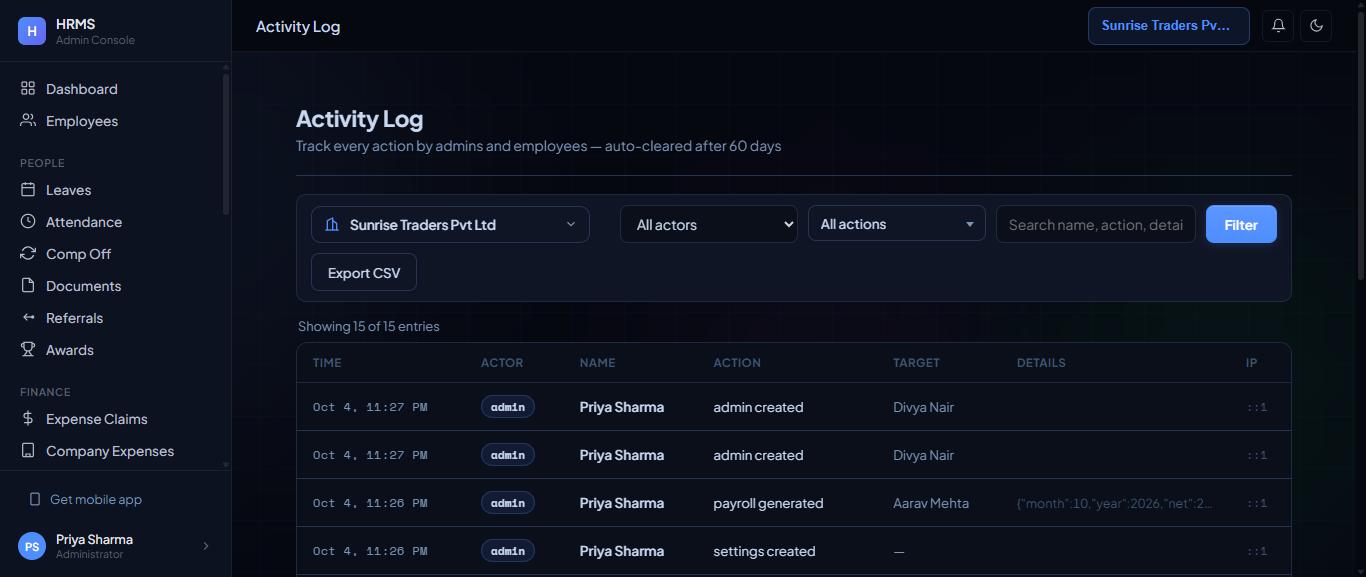Click admin badge in settings created row

[508, 551]
